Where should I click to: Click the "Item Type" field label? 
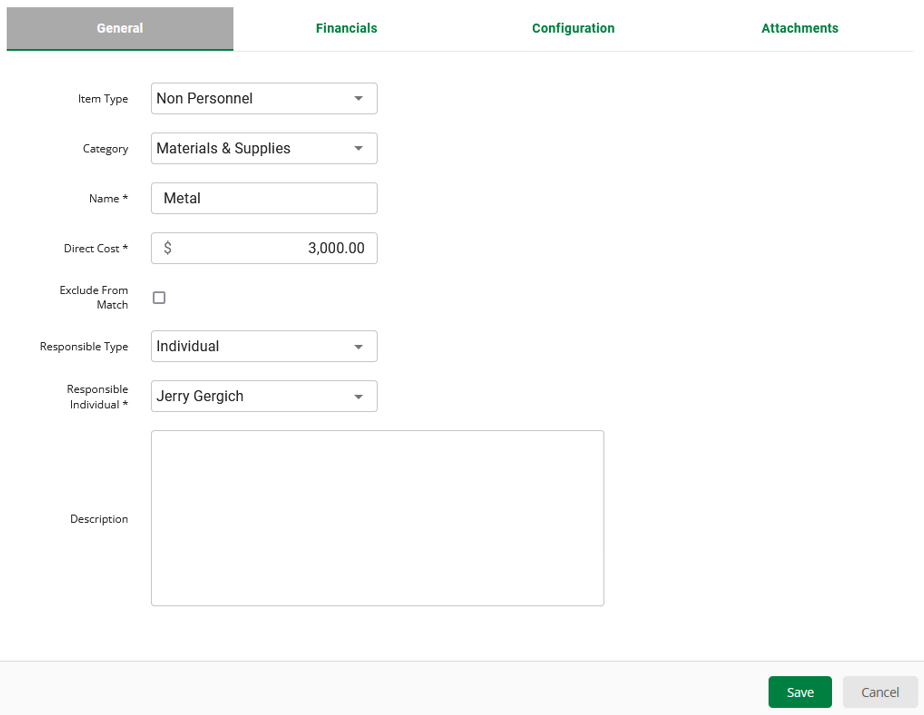click(103, 99)
